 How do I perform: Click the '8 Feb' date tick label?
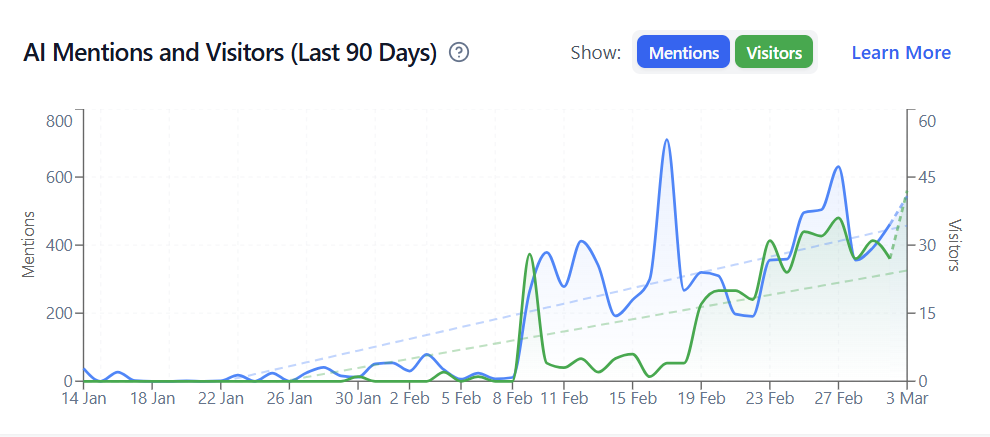tap(512, 398)
